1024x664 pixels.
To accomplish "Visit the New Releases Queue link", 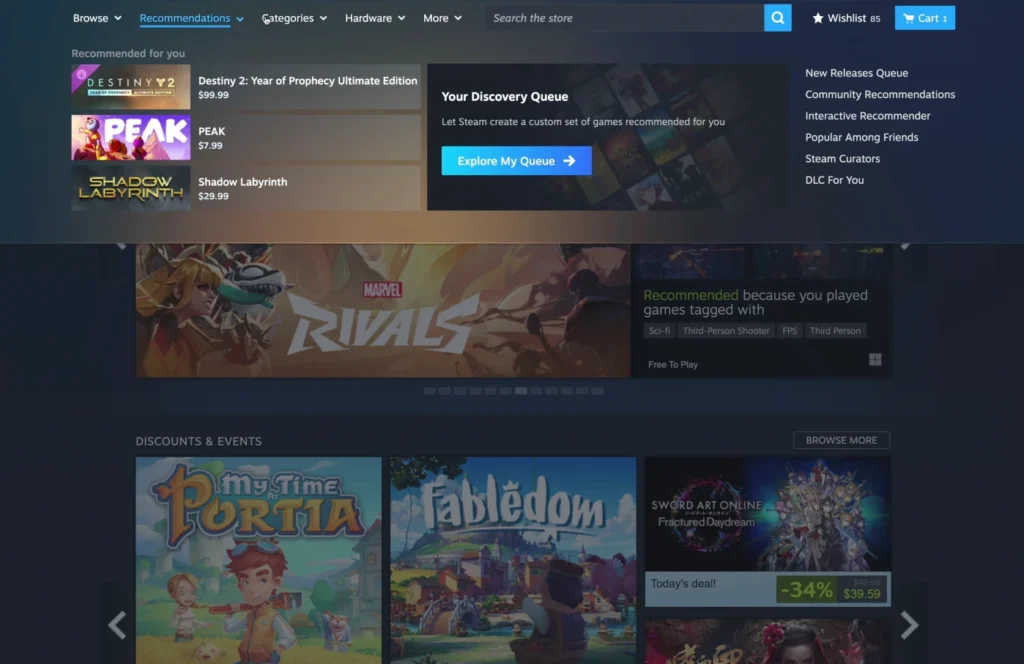I will (856, 72).
